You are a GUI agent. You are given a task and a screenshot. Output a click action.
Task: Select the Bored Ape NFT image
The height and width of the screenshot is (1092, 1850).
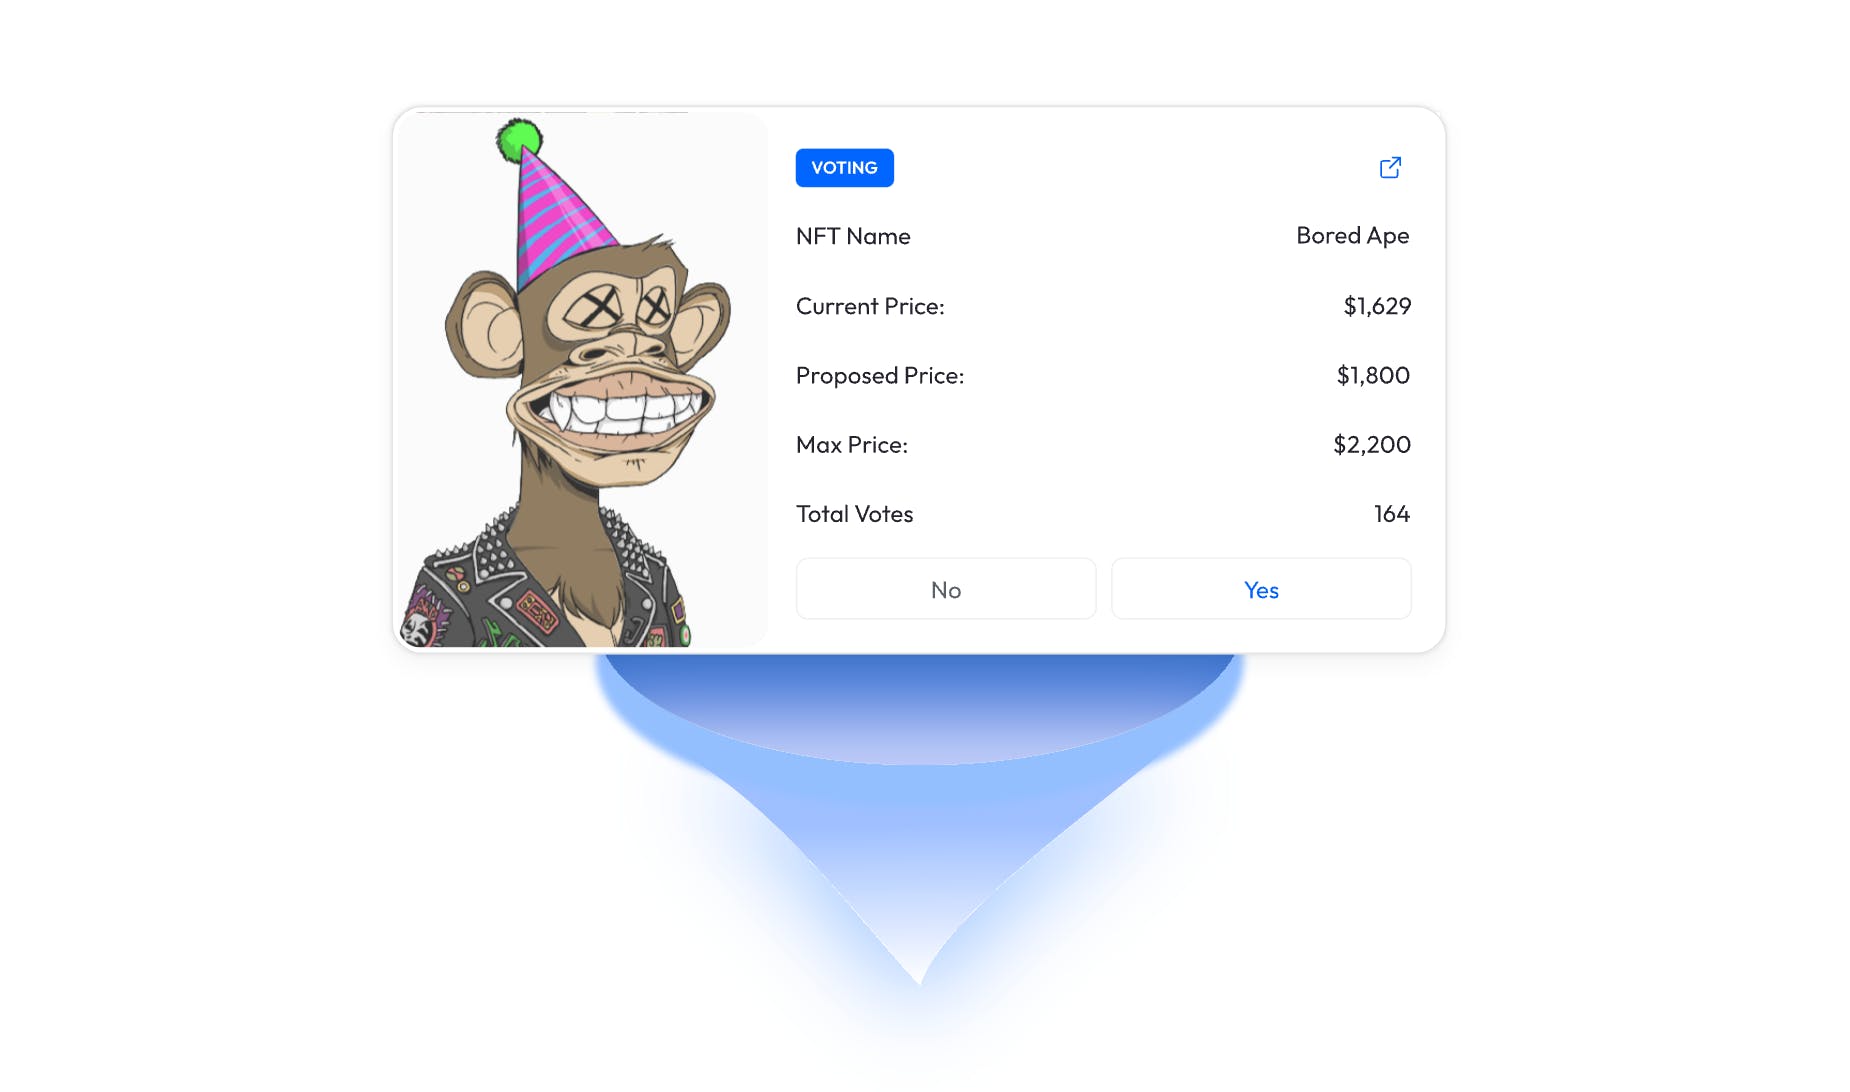[582, 380]
